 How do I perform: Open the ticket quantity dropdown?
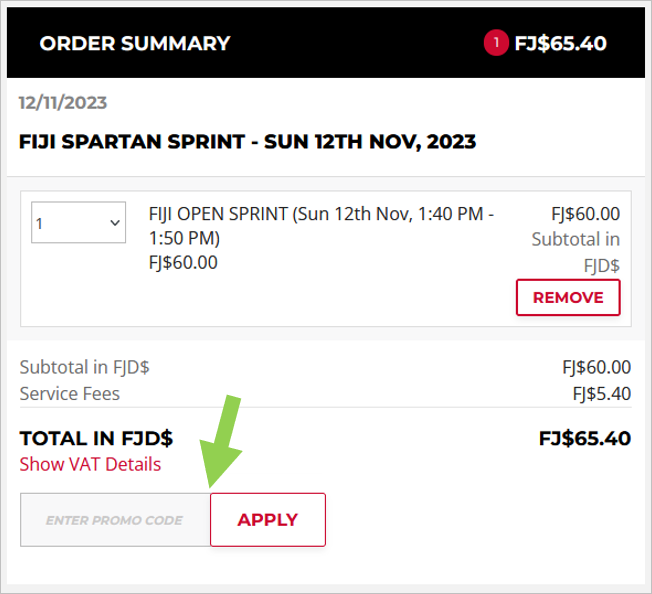[x=79, y=222]
